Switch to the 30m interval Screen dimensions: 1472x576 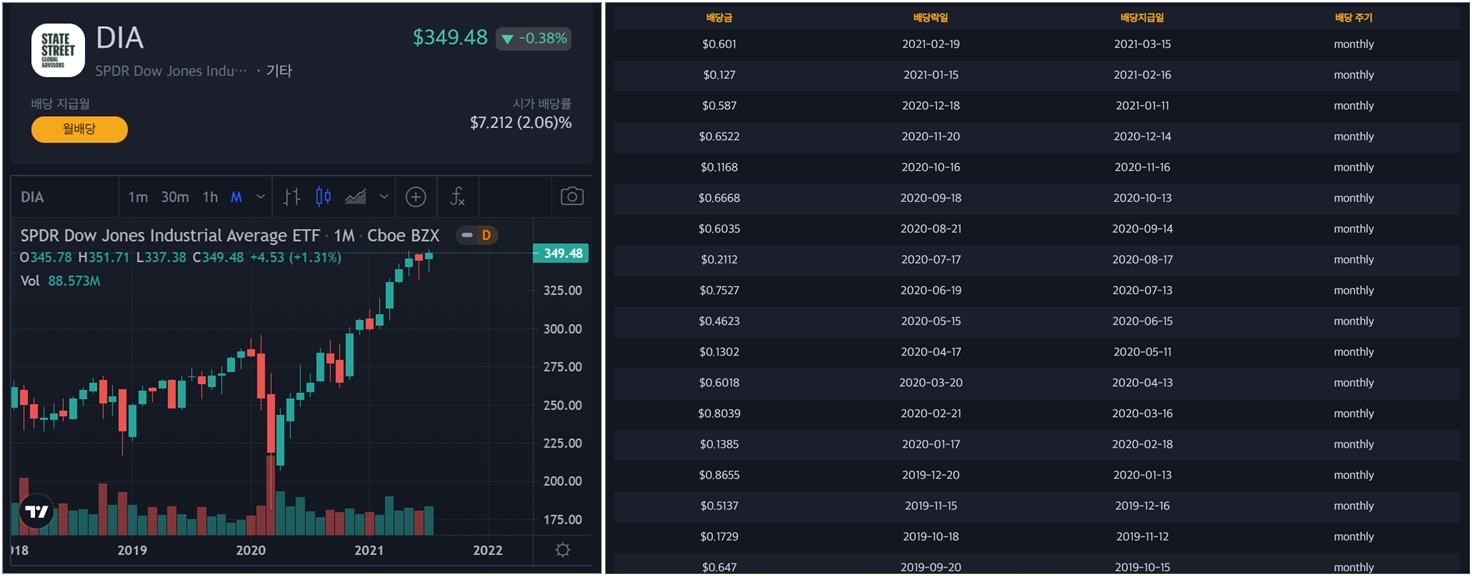coord(175,197)
